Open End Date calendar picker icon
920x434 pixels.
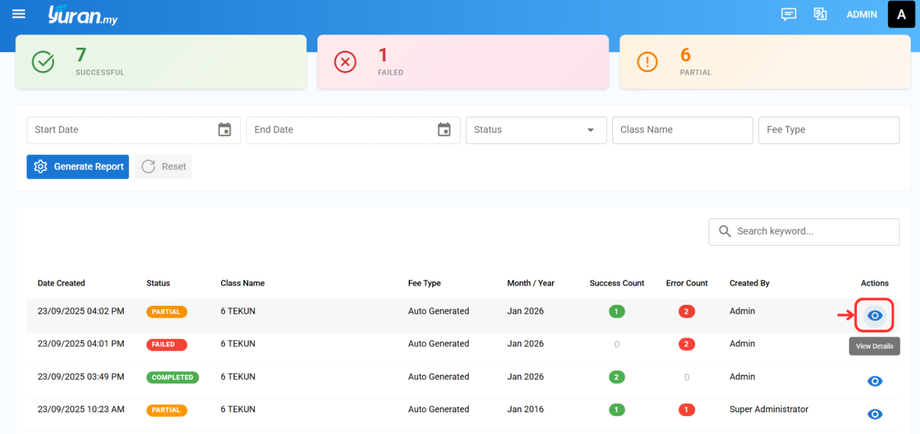(x=444, y=130)
